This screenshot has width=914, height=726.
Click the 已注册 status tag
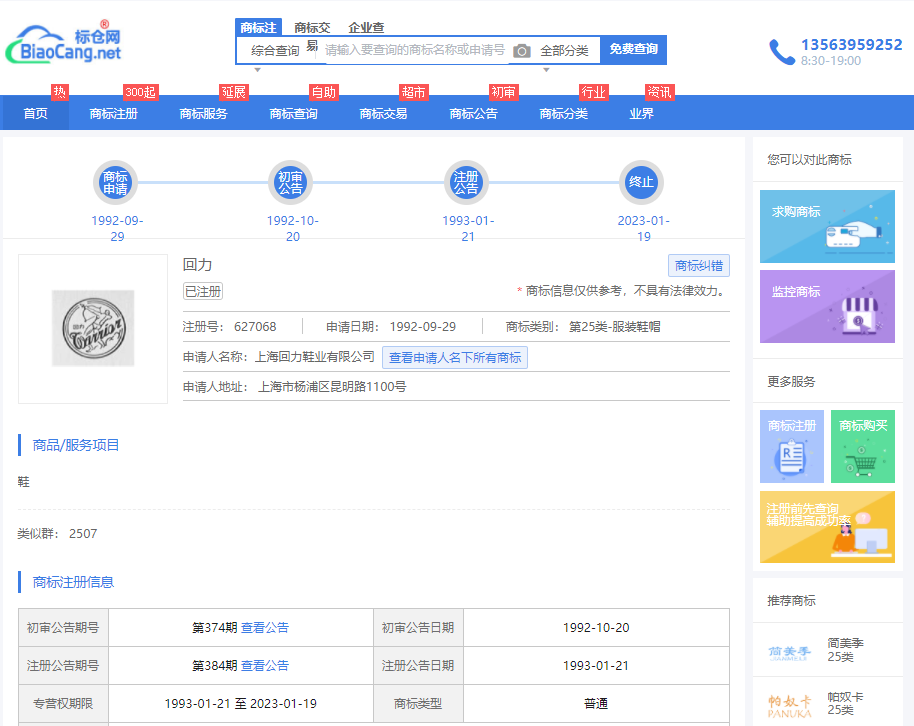point(203,291)
